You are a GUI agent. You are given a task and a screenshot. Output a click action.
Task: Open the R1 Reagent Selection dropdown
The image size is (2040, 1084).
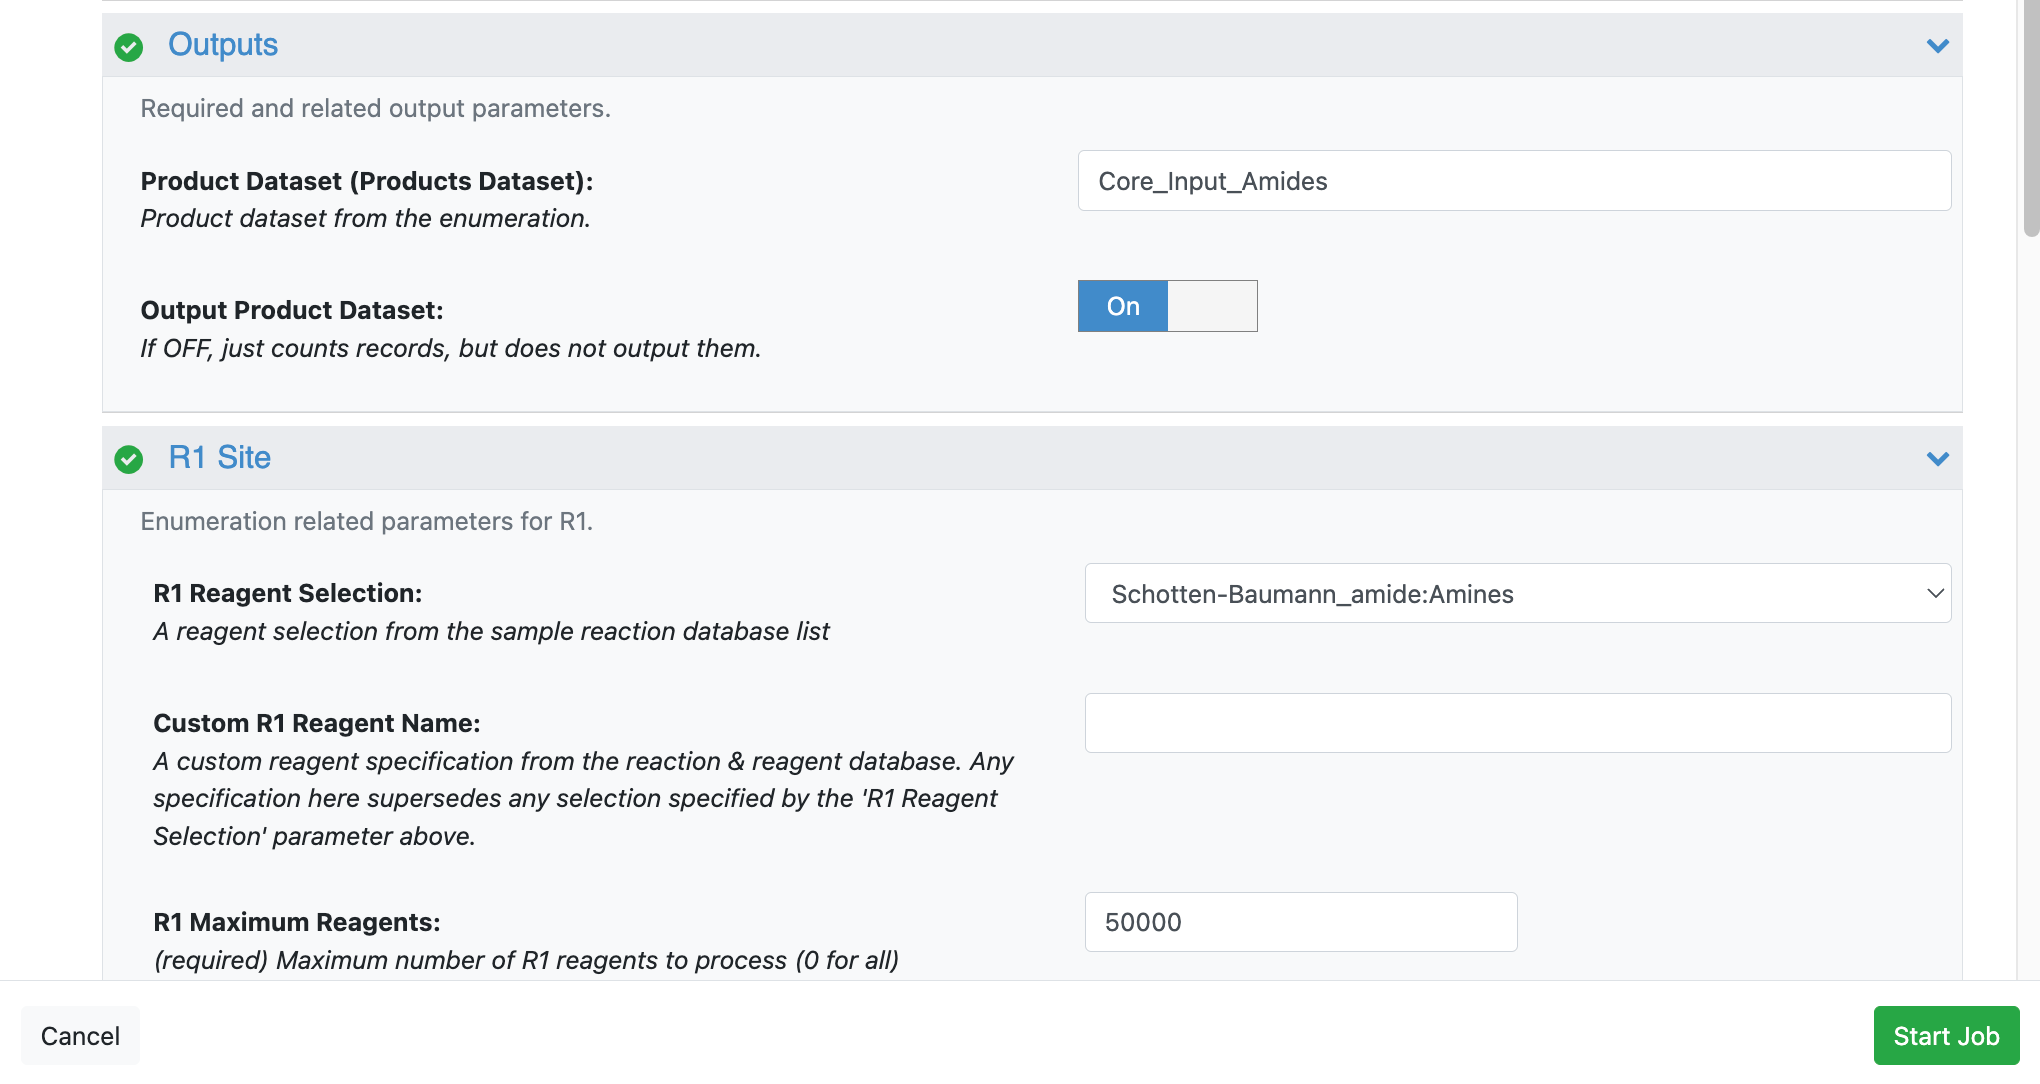(x=1517, y=594)
